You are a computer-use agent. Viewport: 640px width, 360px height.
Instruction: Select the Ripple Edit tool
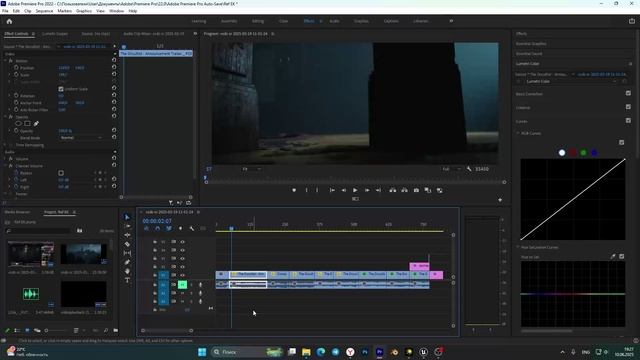click(x=127, y=235)
